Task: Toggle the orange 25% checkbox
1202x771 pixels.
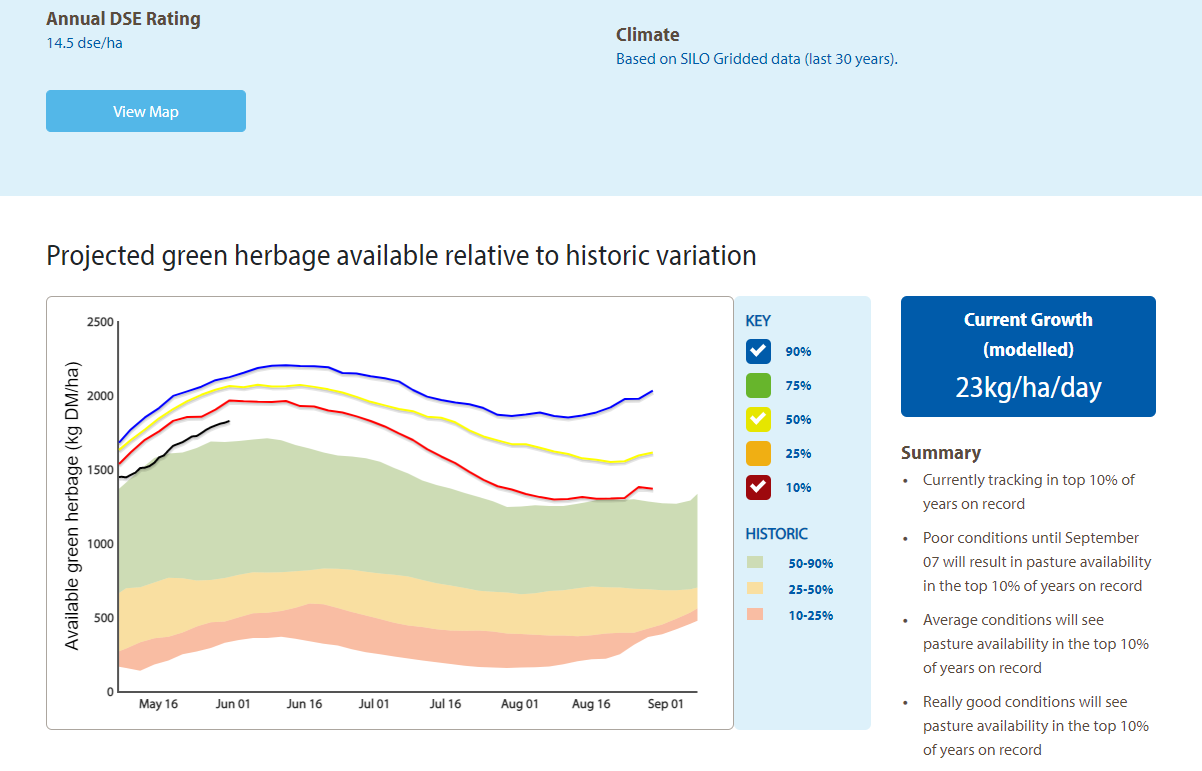Action: 758,453
